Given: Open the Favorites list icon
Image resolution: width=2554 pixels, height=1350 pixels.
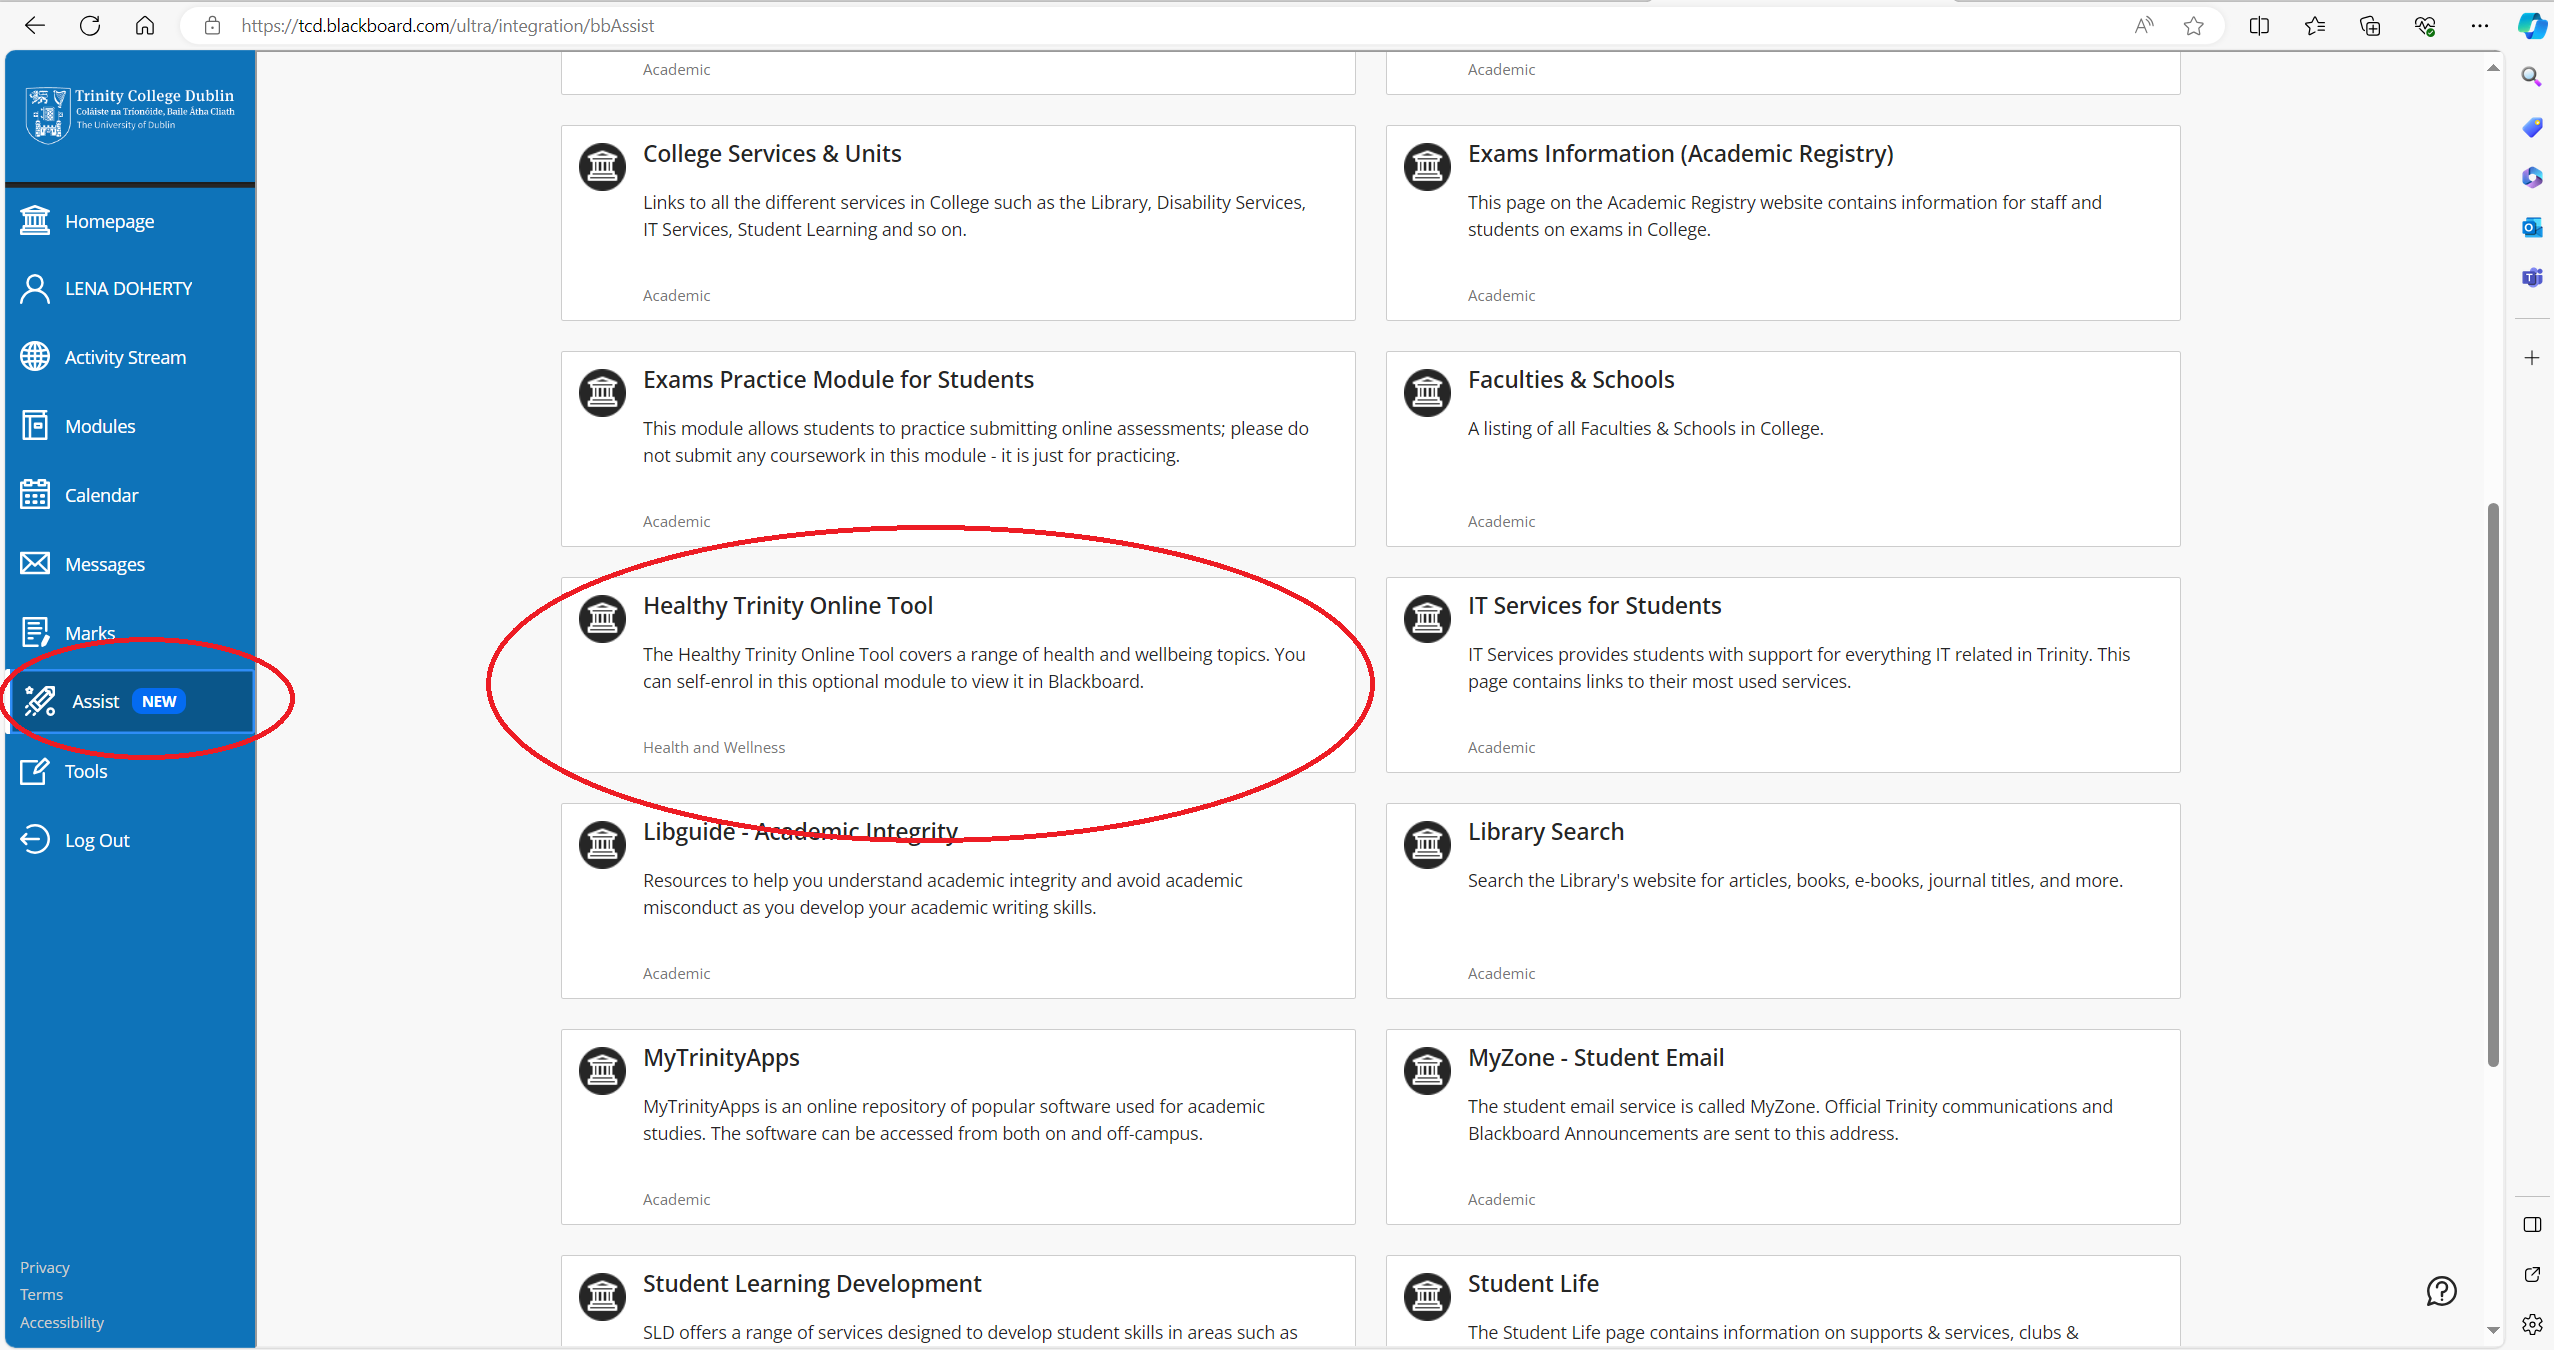Looking at the screenshot, I should click(2314, 26).
